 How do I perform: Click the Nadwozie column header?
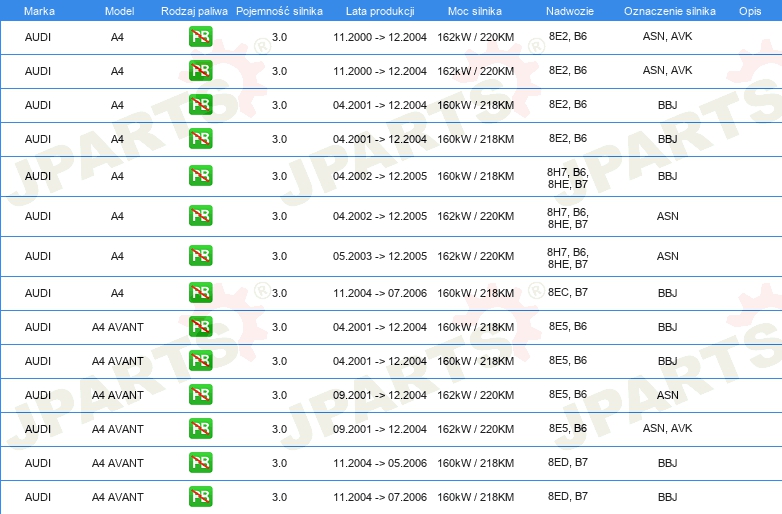click(570, 11)
